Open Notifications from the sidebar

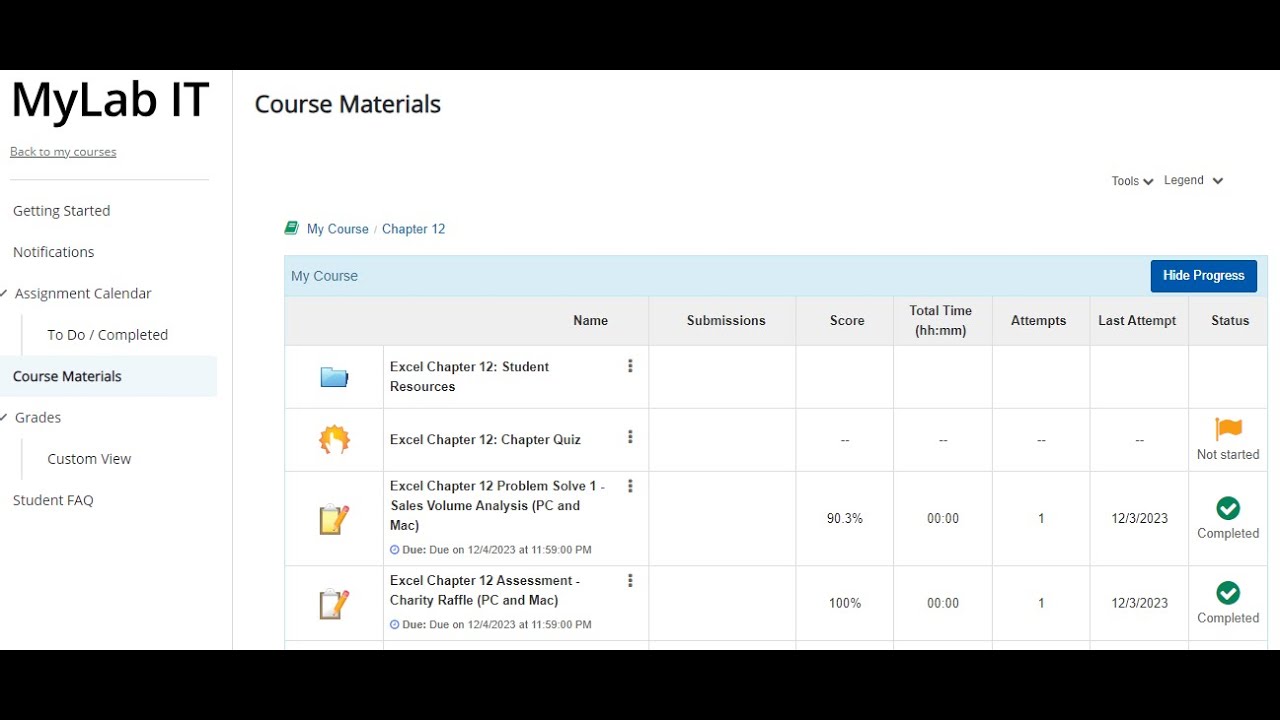coord(54,252)
